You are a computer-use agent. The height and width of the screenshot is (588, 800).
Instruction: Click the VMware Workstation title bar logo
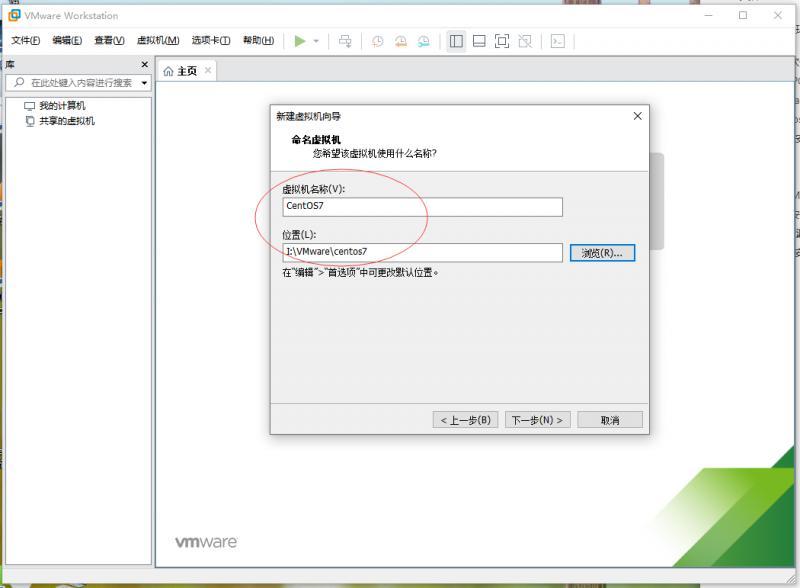point(15,15)
